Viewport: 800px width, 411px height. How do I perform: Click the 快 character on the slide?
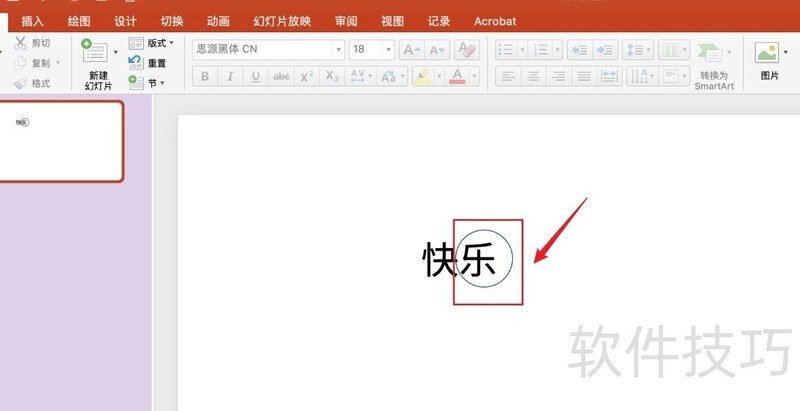point(440,260)
